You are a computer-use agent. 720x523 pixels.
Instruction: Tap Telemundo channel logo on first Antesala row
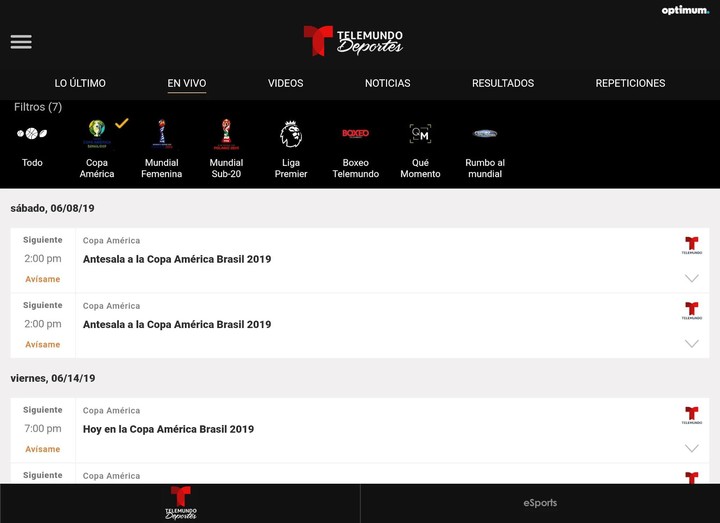pos(692,245)
